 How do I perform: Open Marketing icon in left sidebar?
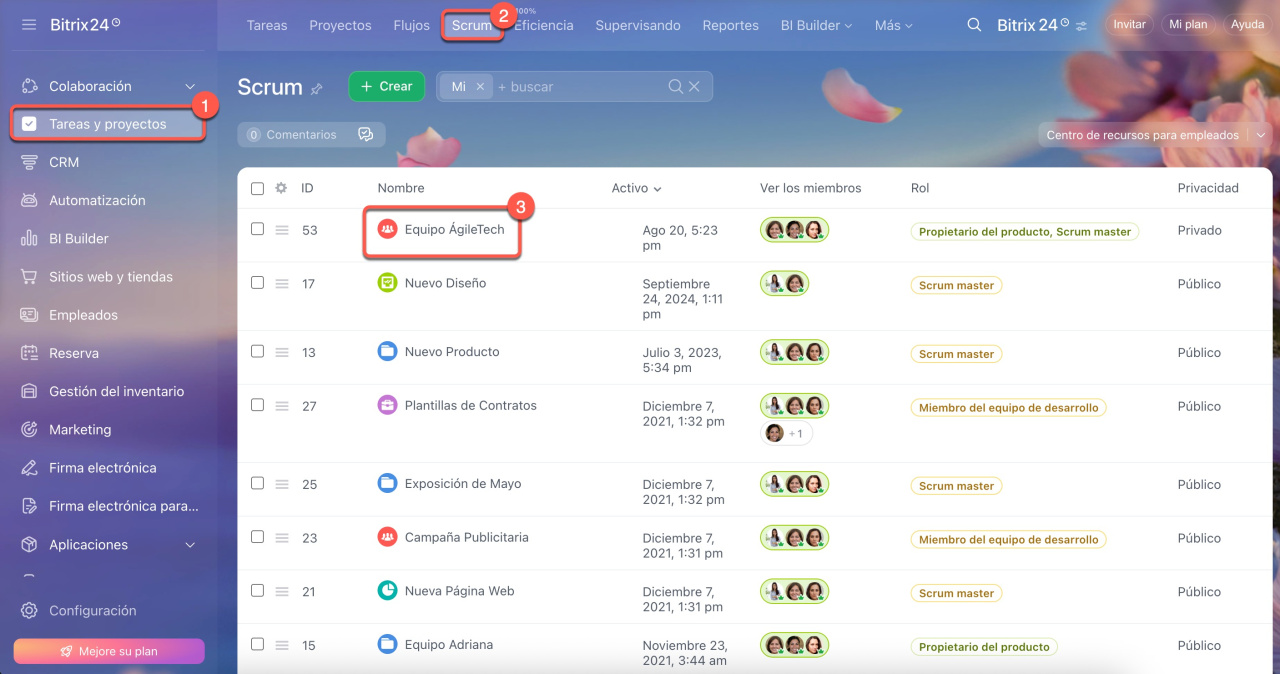[30, 430]
